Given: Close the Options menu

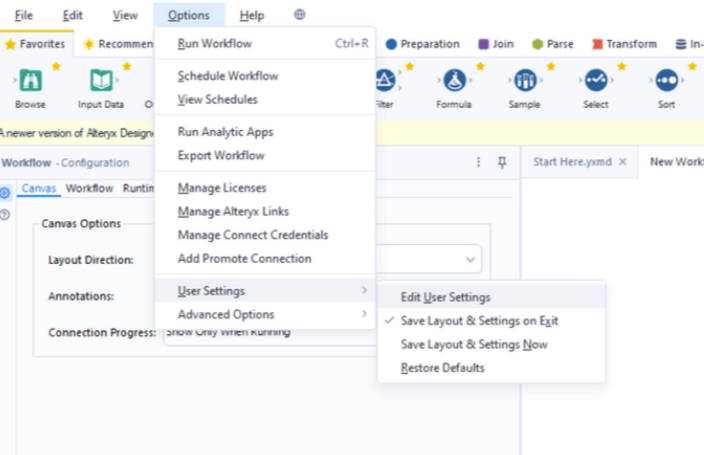Looking at the screenshot, I should coord(189,15).
